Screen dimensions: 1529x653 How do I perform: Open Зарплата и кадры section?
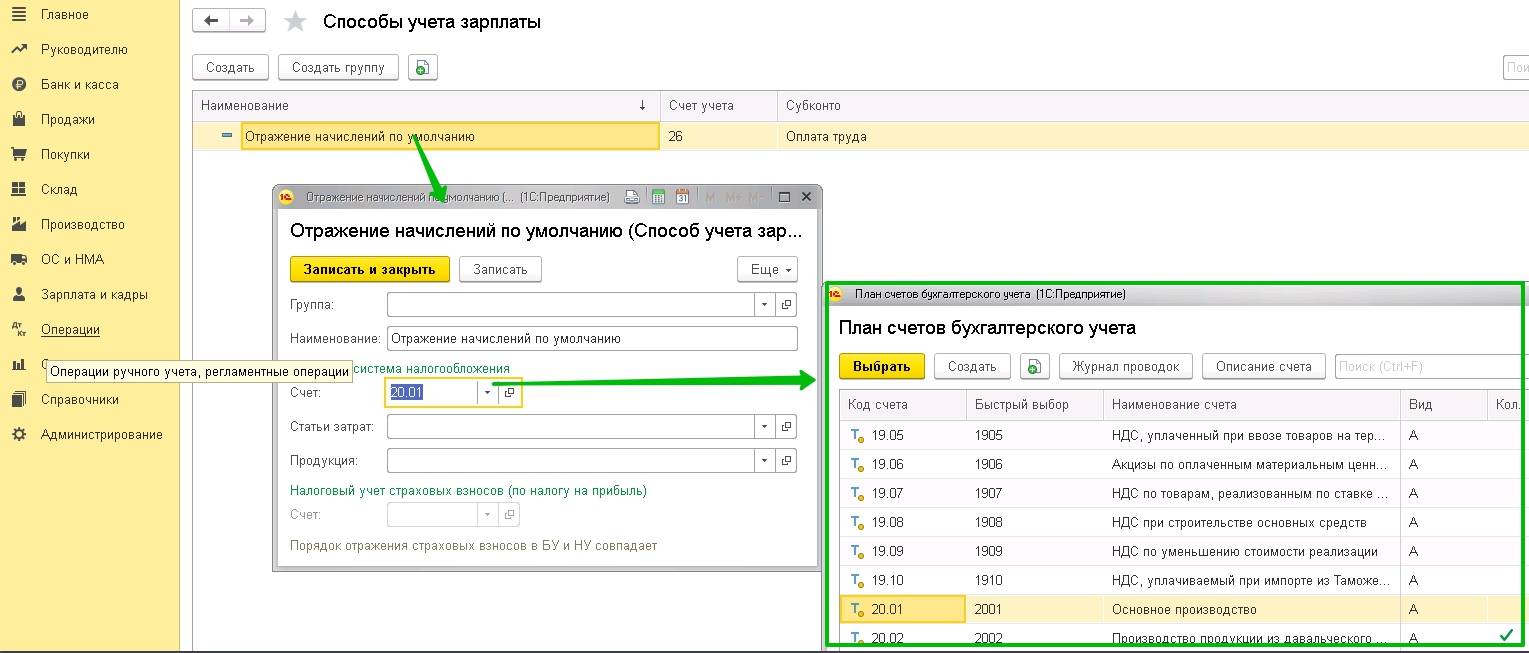point(94,294)
